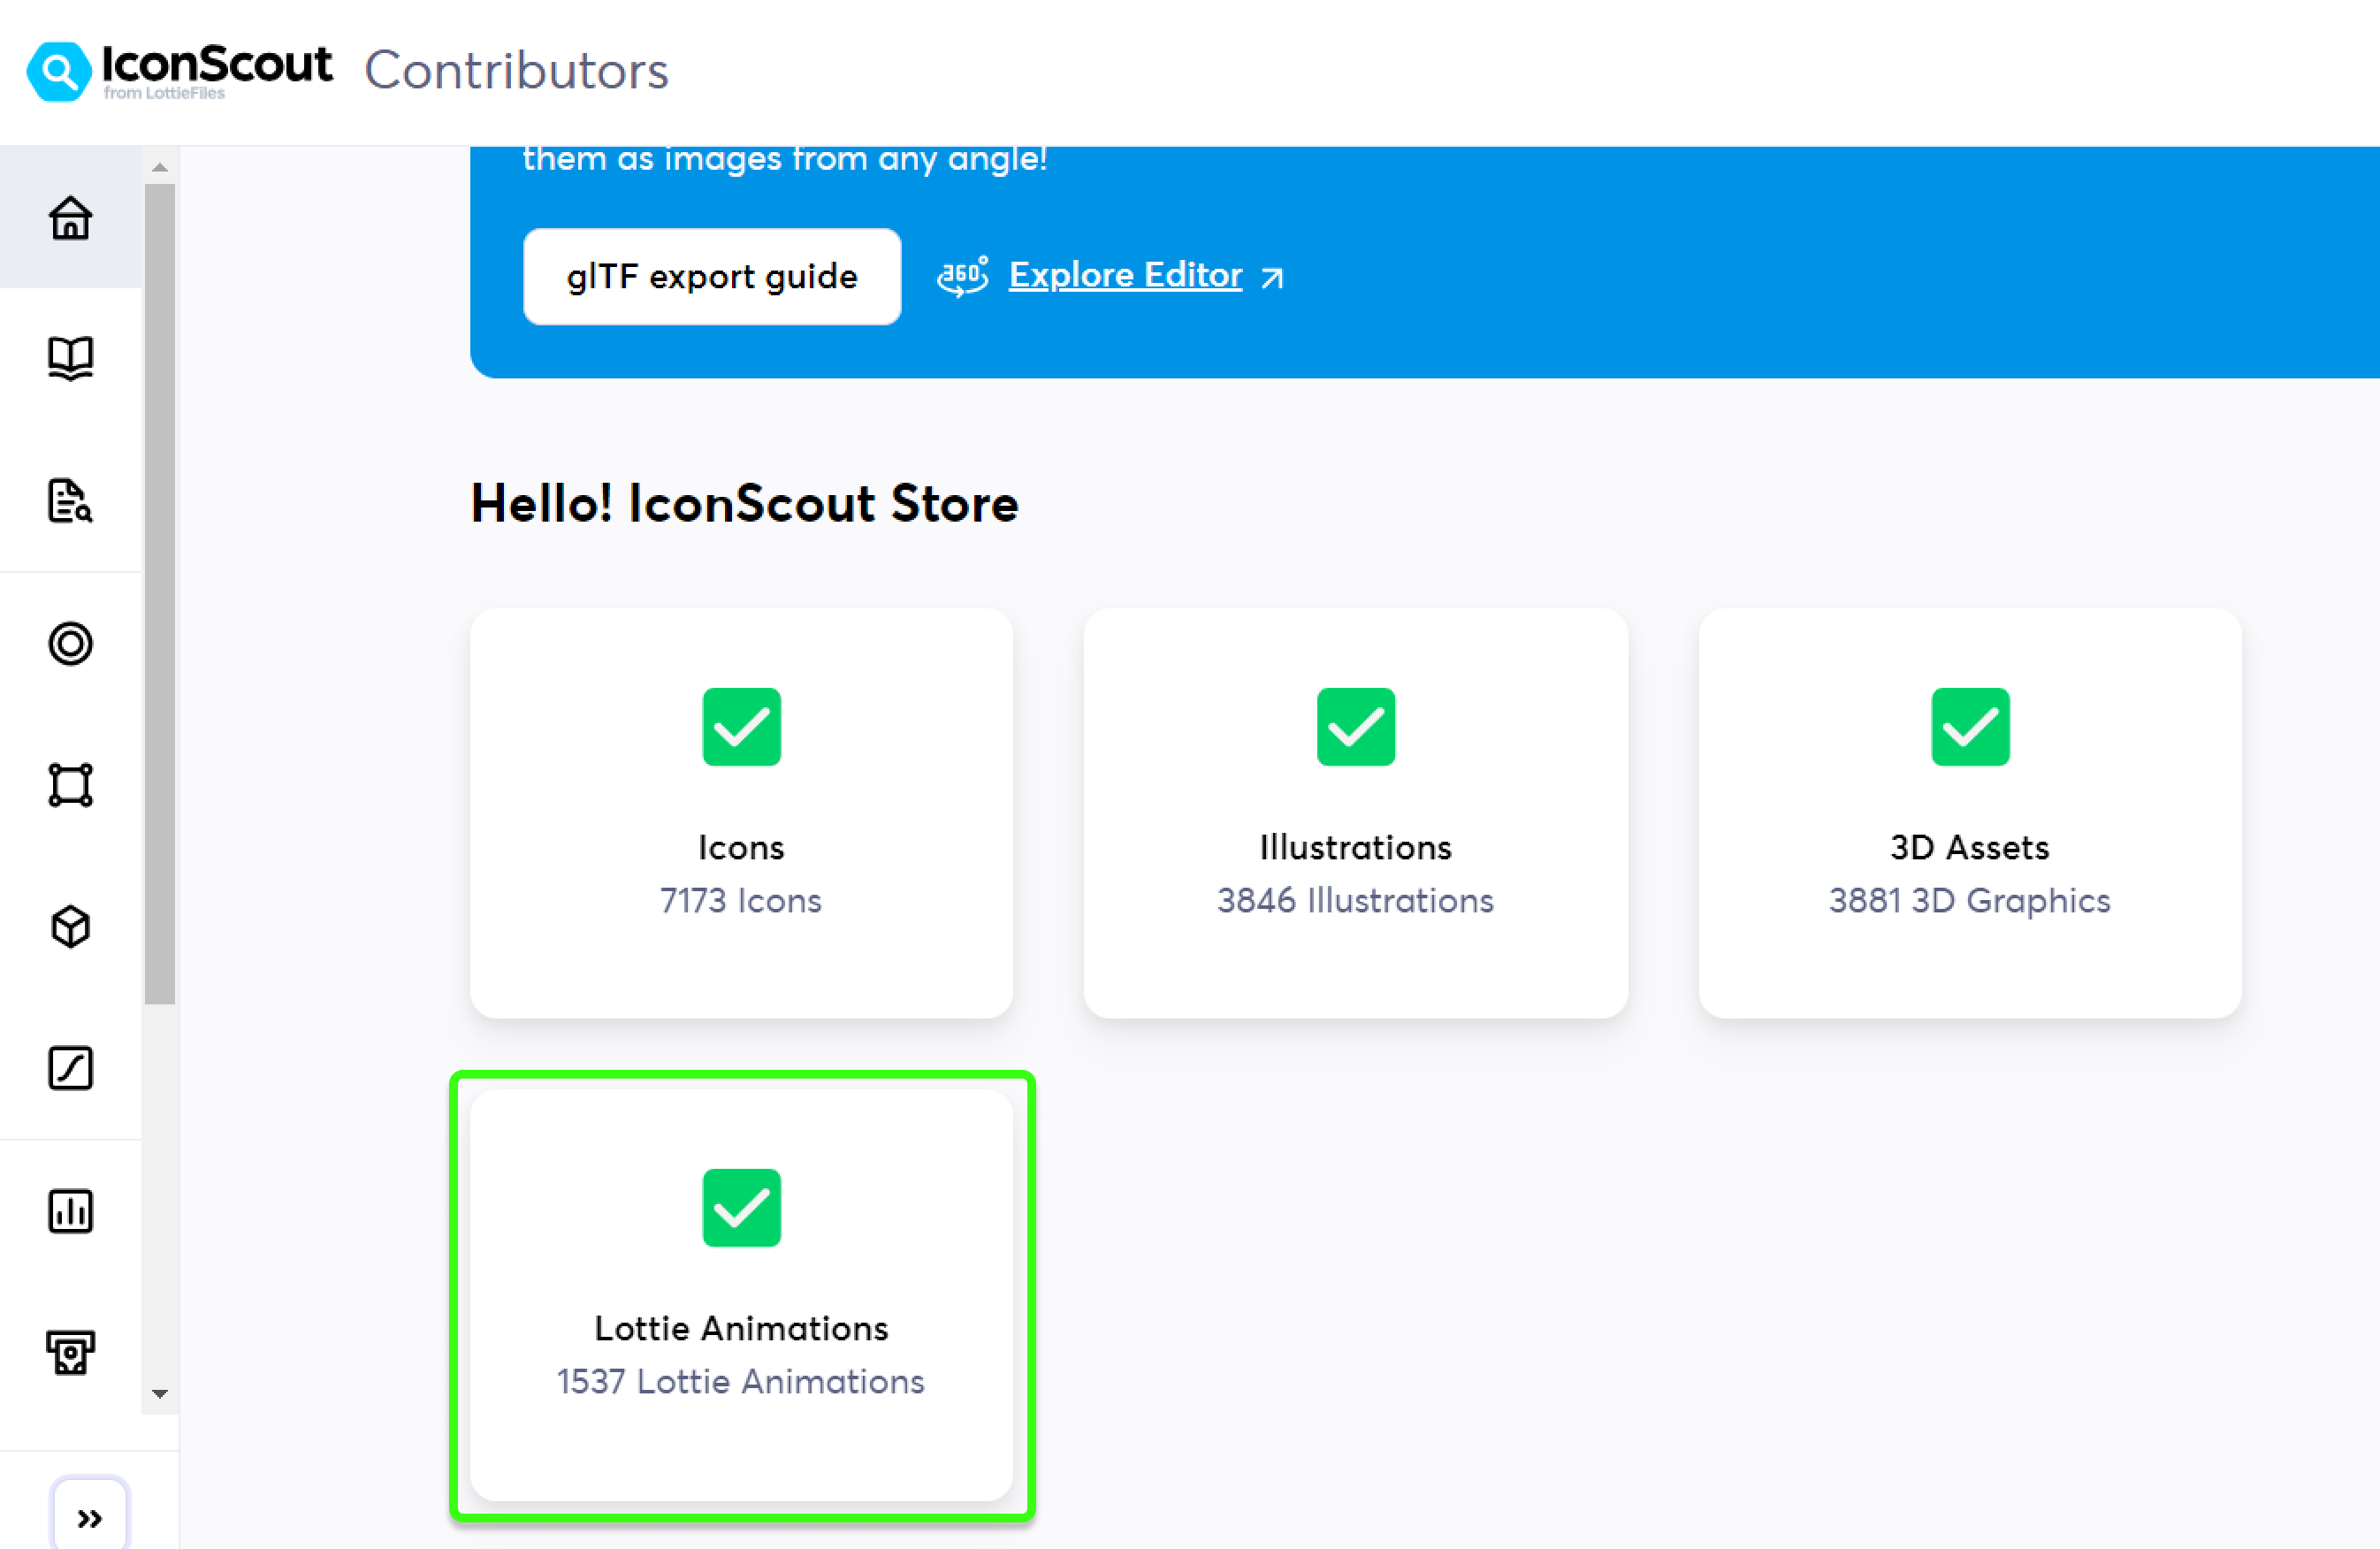Click the '3881 3D Graphics' count text
Viewport: 2380px width, 1549px height.
(1969, 900)
